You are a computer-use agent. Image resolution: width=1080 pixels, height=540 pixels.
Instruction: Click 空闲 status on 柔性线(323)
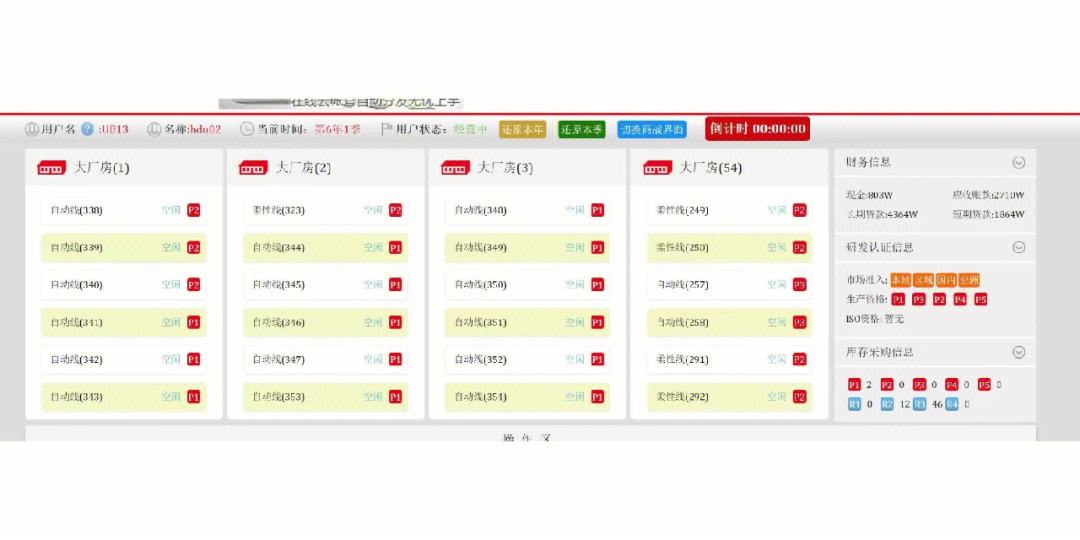pos(373,210)
